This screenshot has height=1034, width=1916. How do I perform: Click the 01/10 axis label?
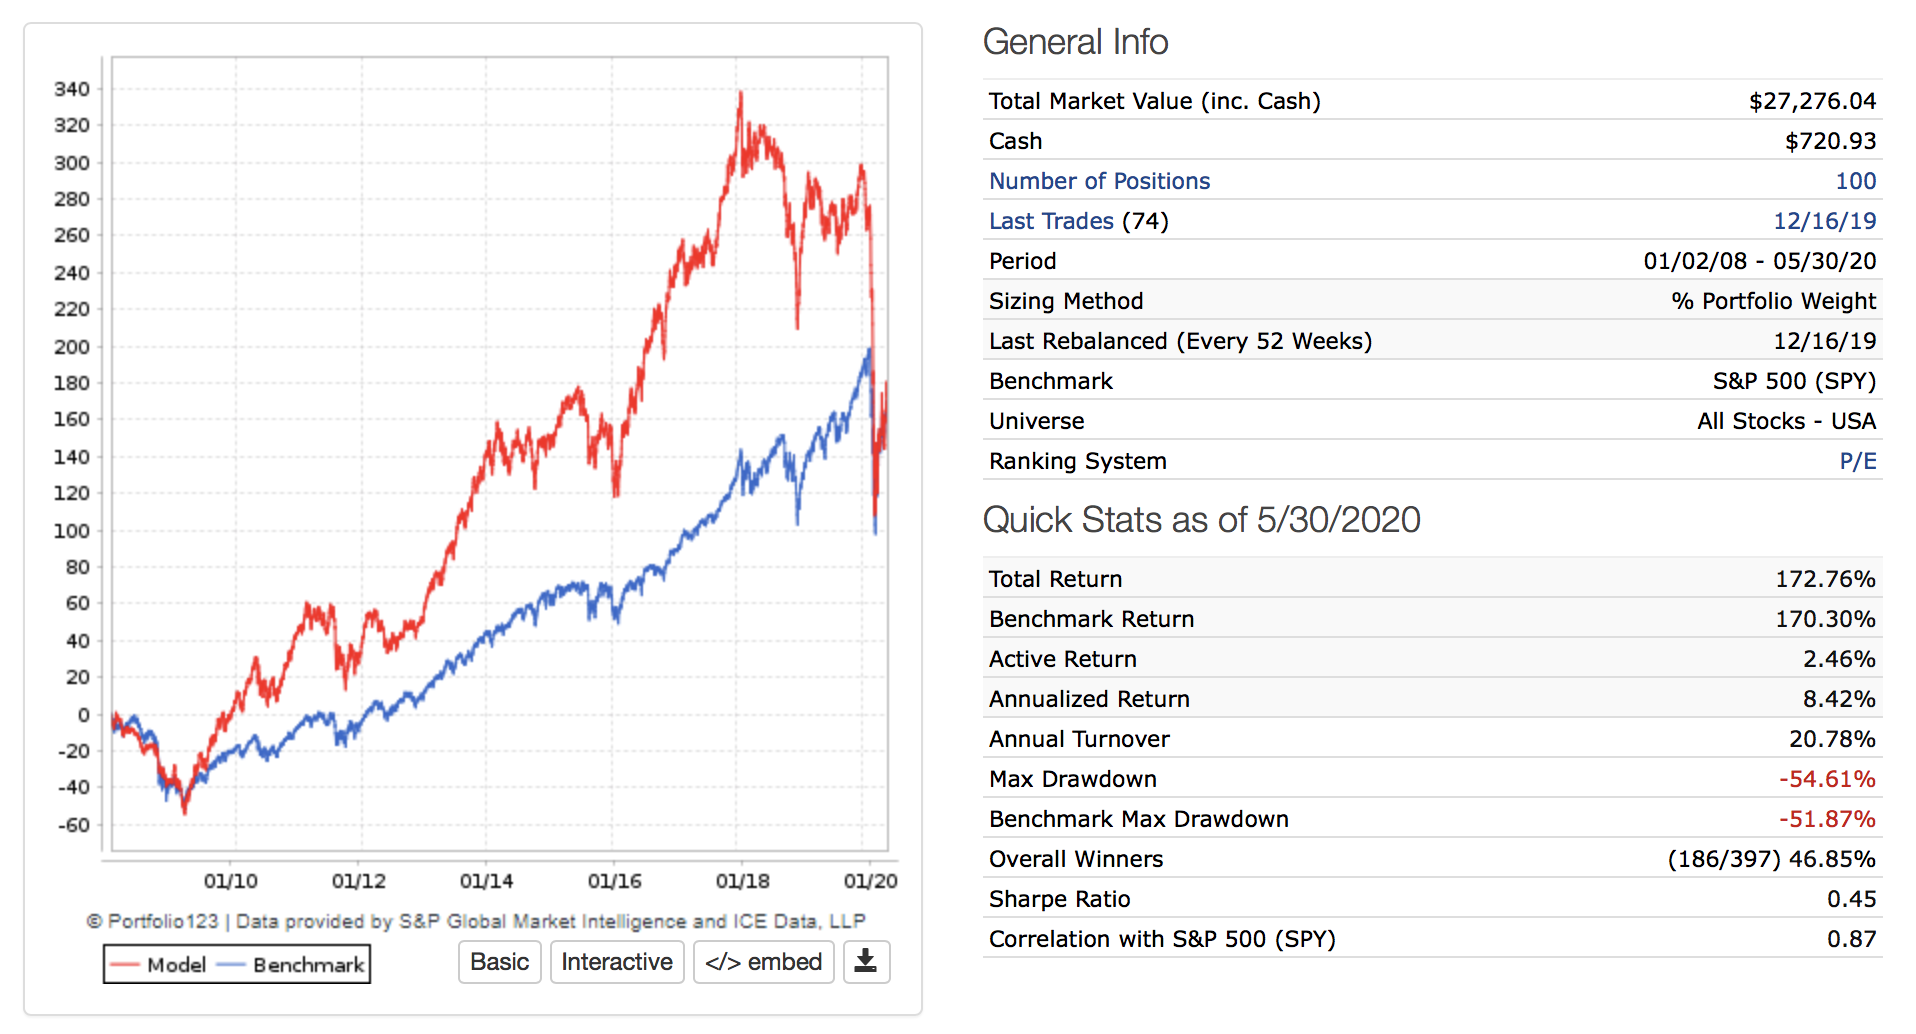230,881
